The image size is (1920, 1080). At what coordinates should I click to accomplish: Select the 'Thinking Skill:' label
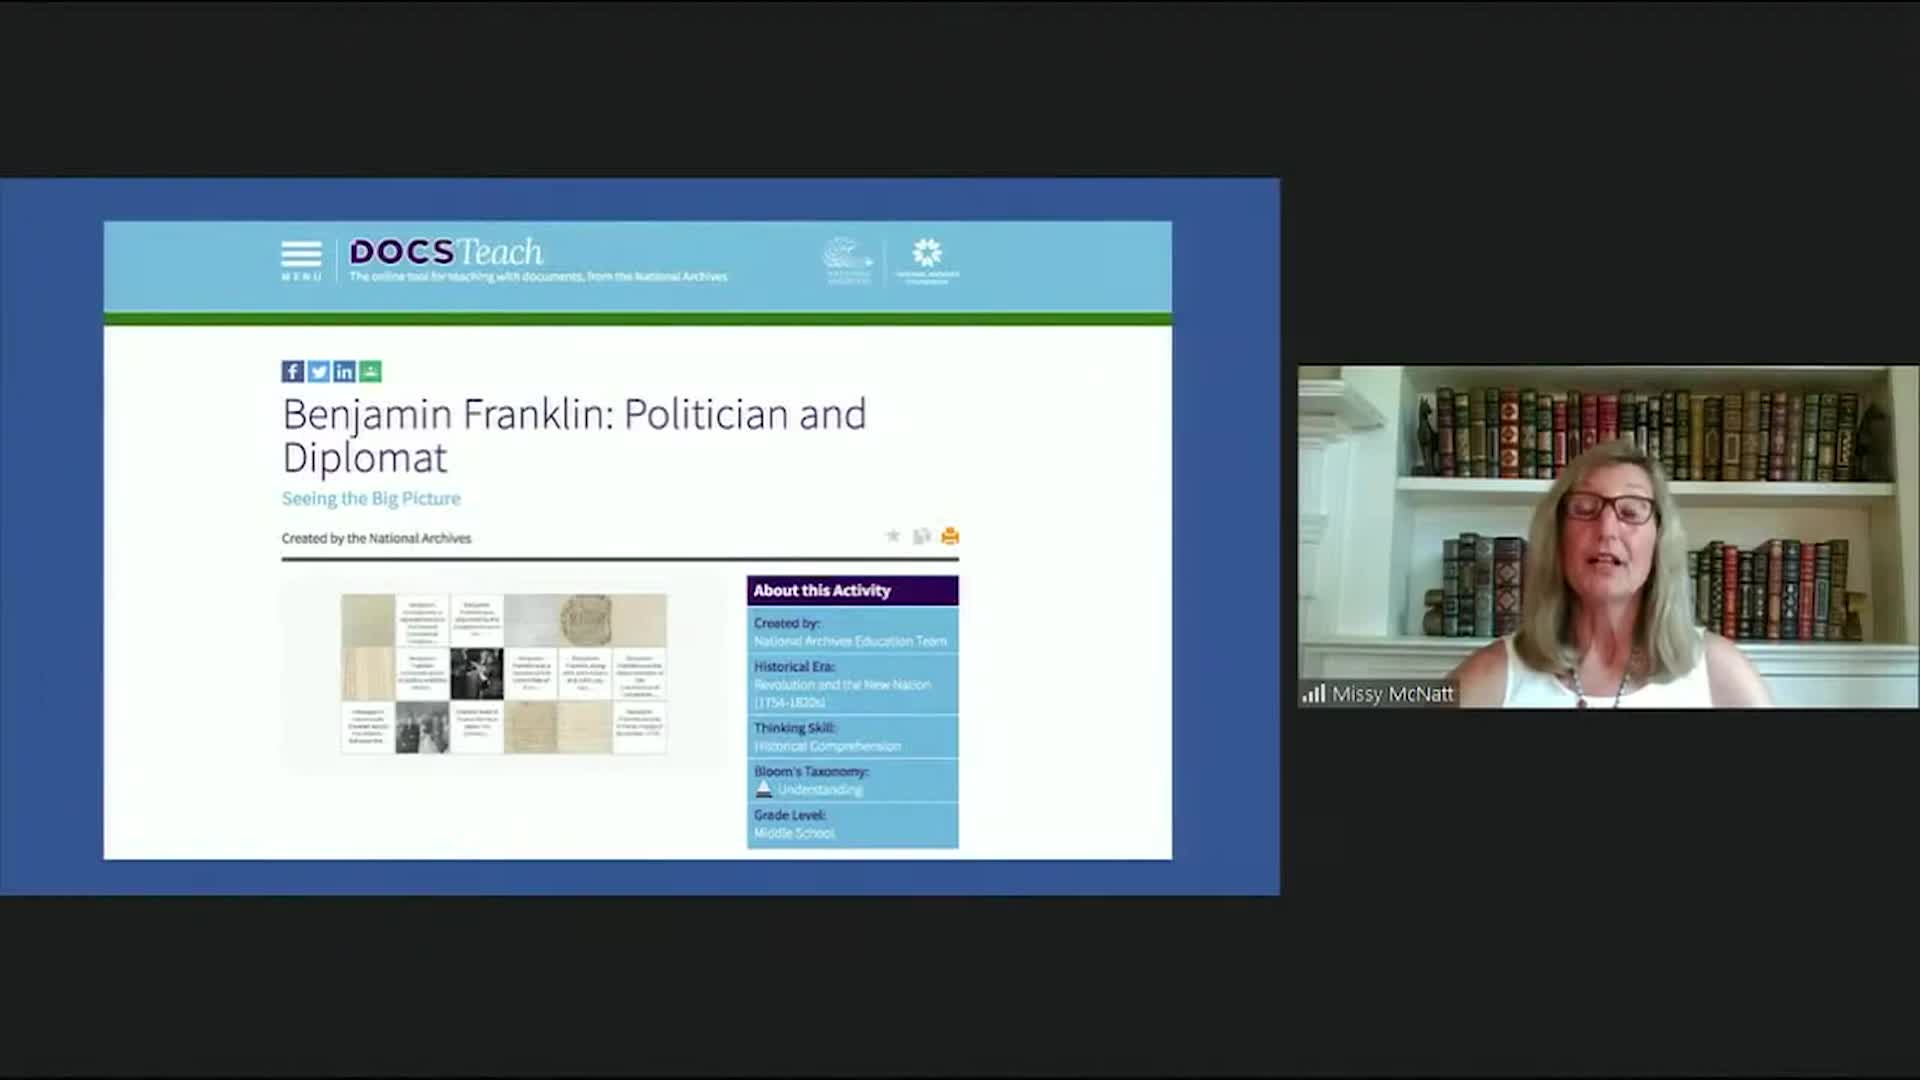click(794, 728)
